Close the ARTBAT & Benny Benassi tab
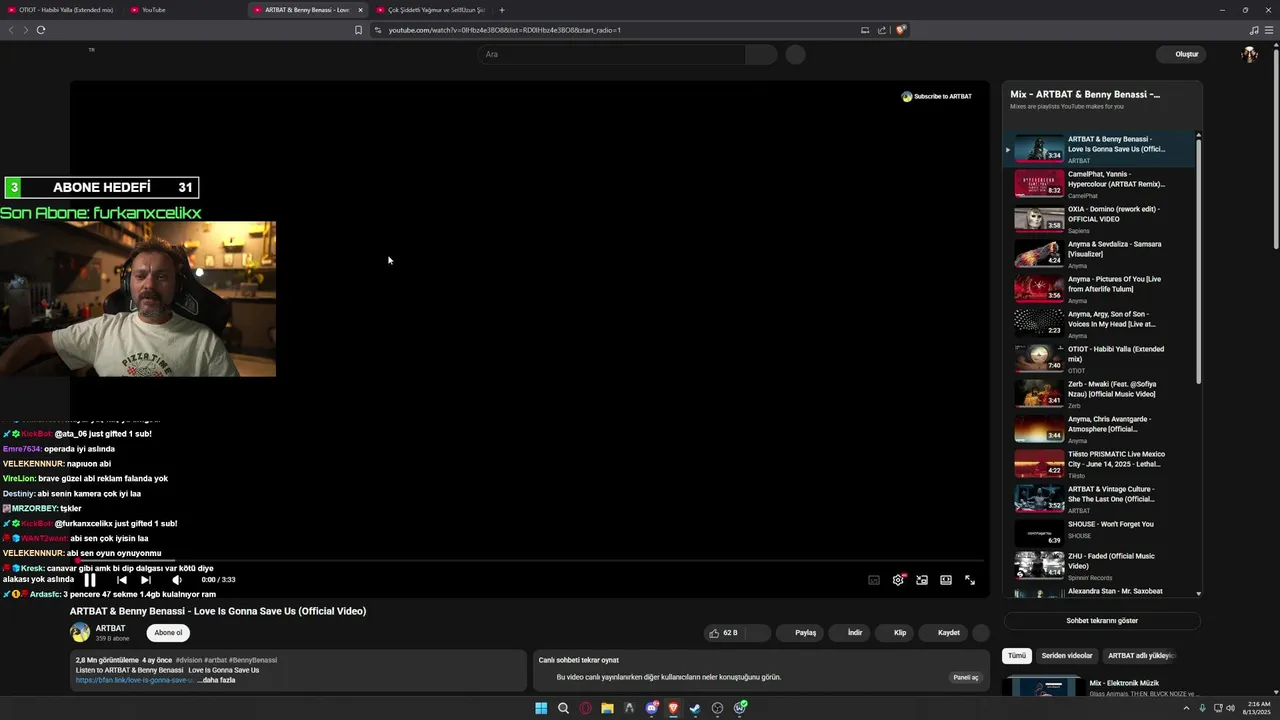Viewport: 1280px width, 720px height. point(361,10)
